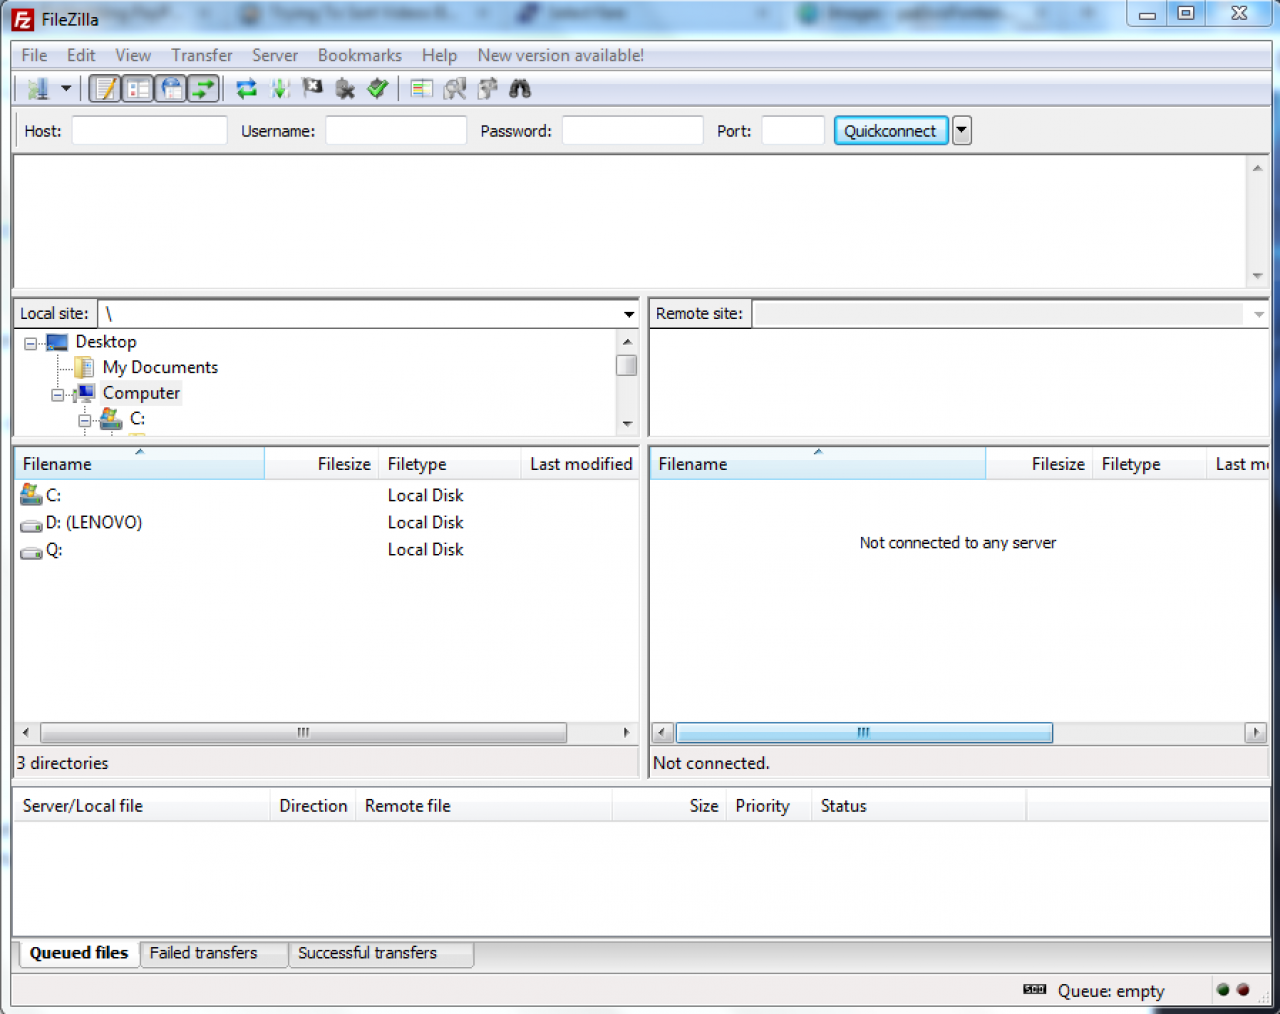Click the New version available! notice
The height and width of the screenshot is (1014, 1280).
pos(560,55)
